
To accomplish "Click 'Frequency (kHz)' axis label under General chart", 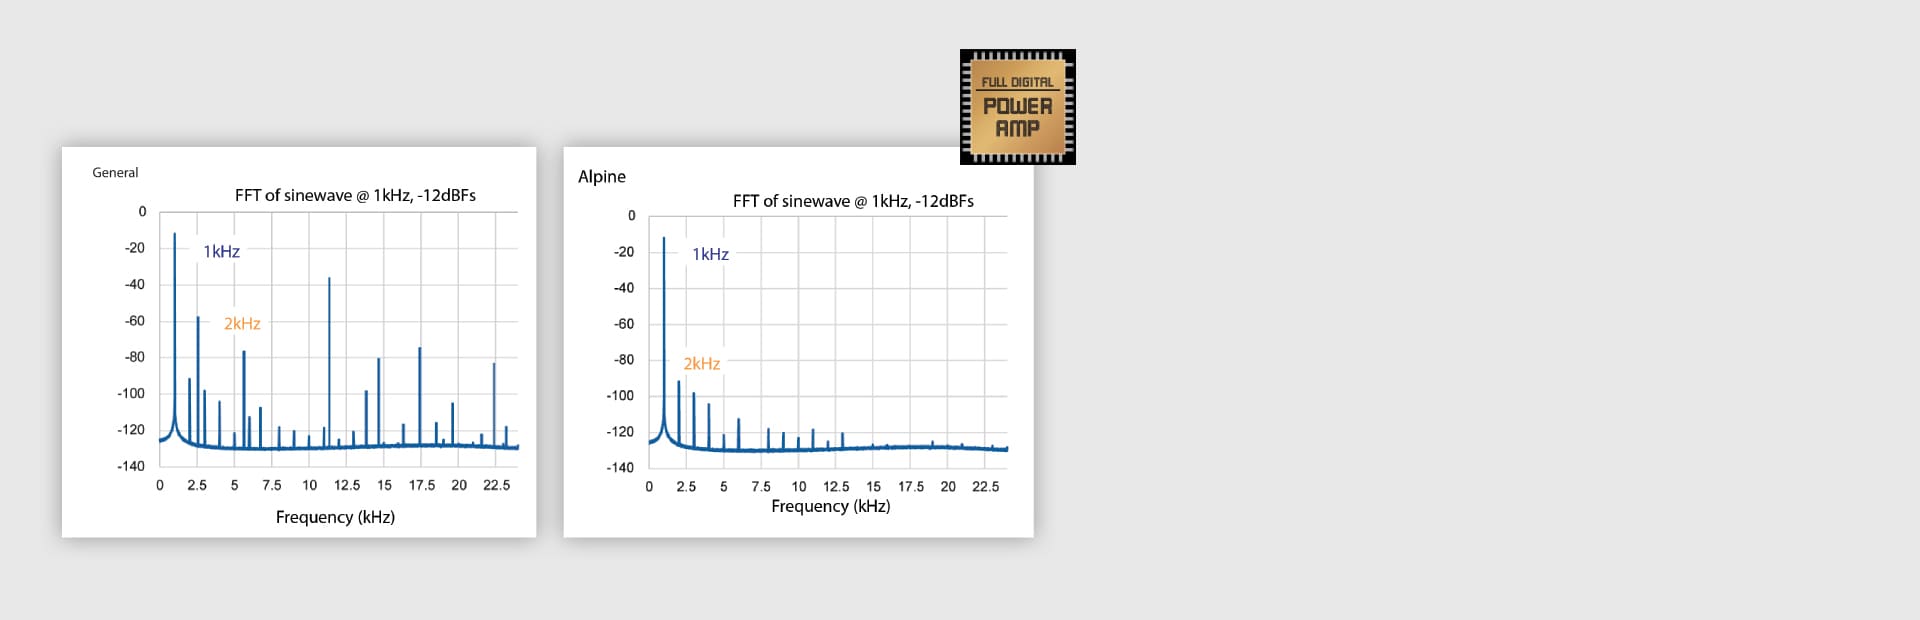I will (335, 517).
